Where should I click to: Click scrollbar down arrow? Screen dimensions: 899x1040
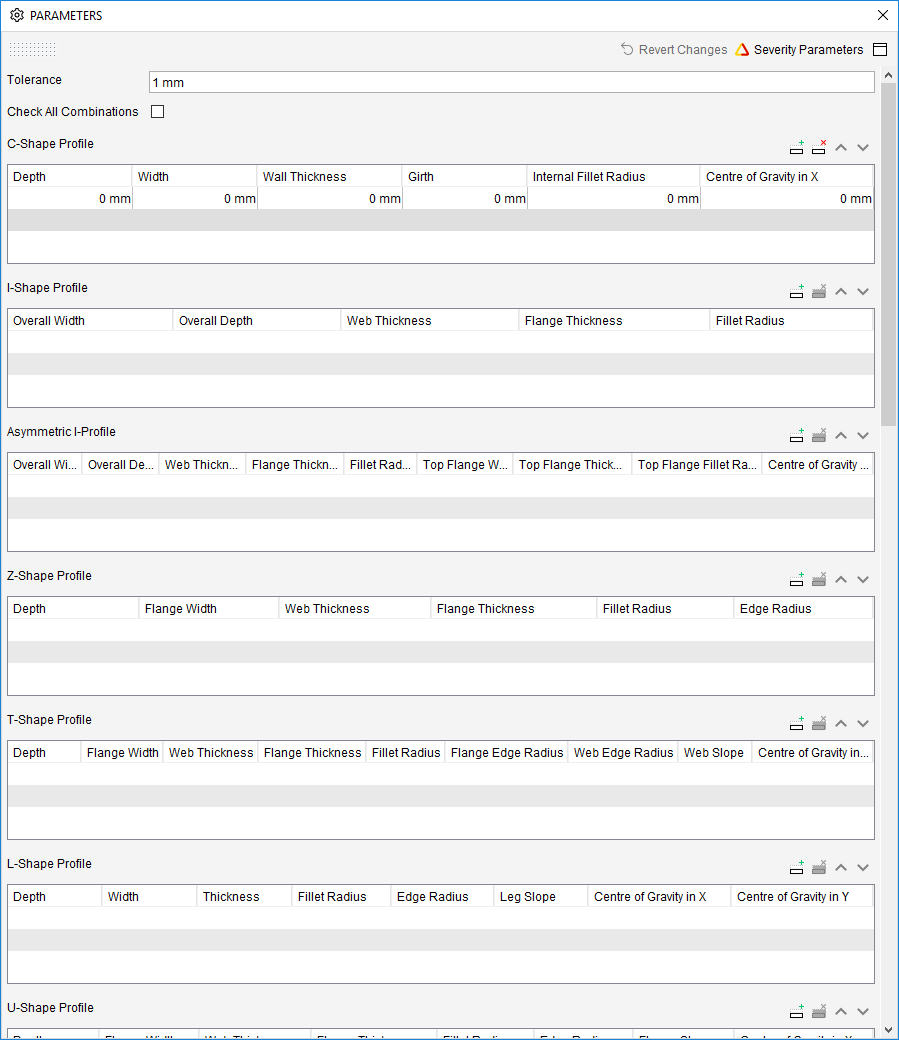(888, 1030)
